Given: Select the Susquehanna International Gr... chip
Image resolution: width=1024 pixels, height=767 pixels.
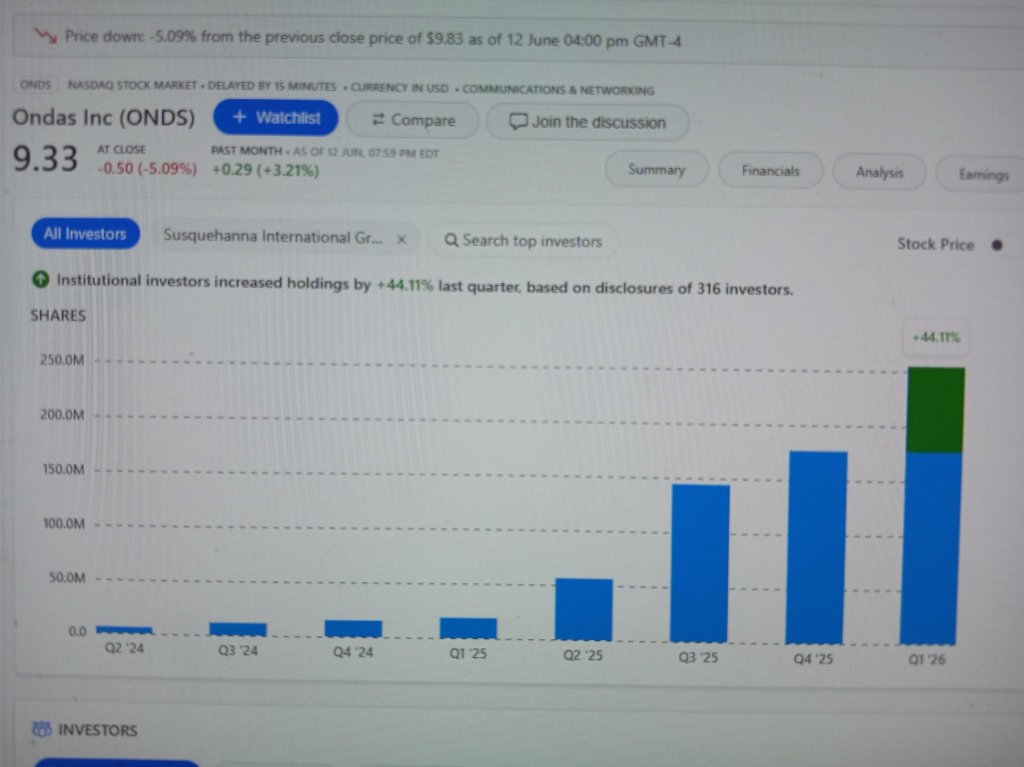Looking at the screenshot, I should click(x=273, y=237).
